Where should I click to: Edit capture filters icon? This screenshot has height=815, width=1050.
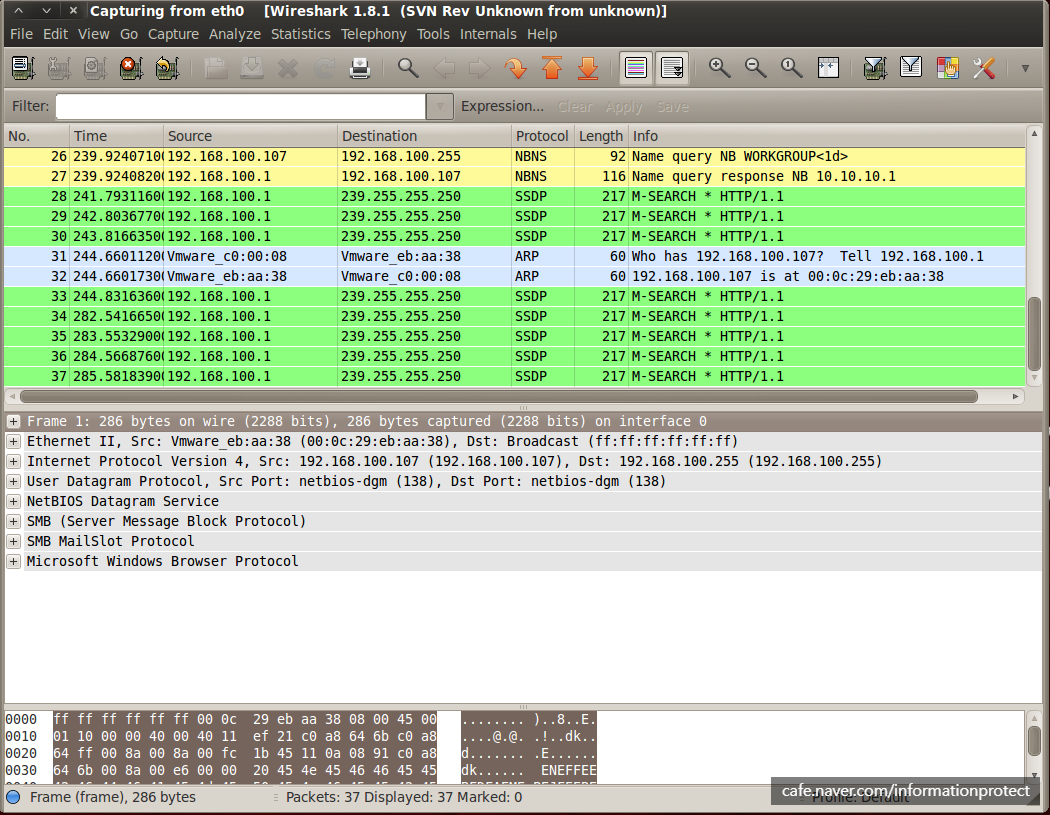pos(875,68)
